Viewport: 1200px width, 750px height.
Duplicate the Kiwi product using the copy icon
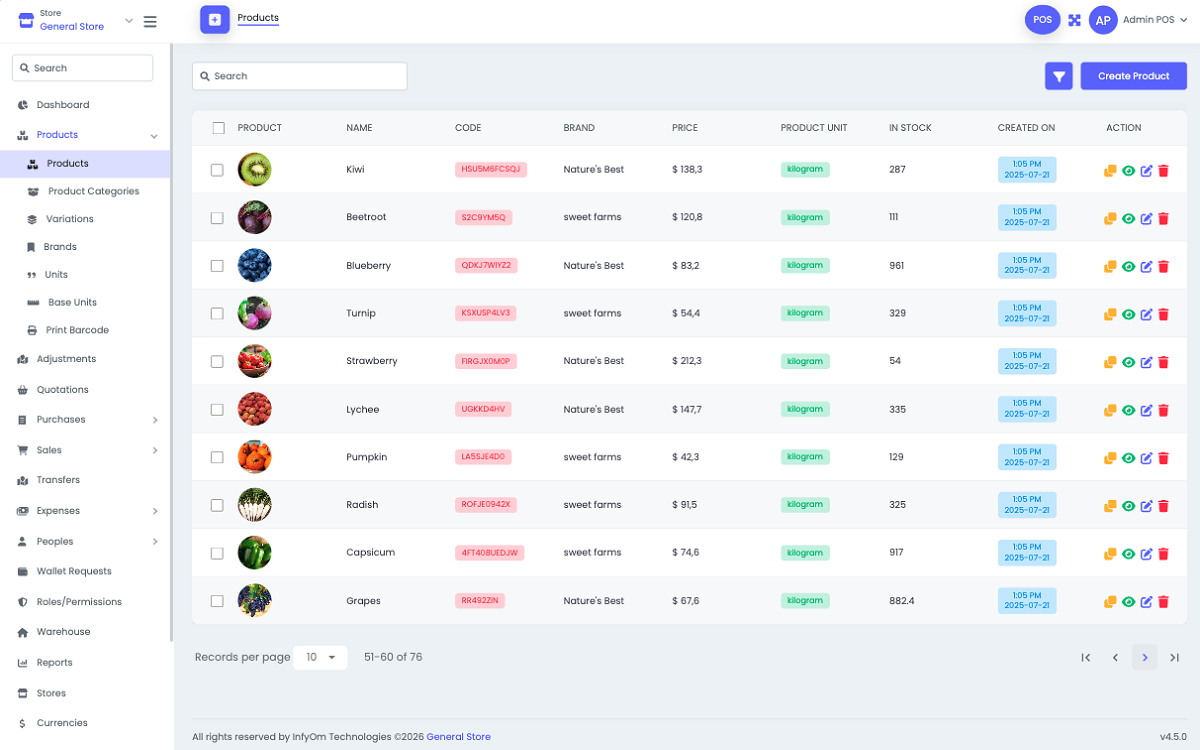coord(1109,170)
